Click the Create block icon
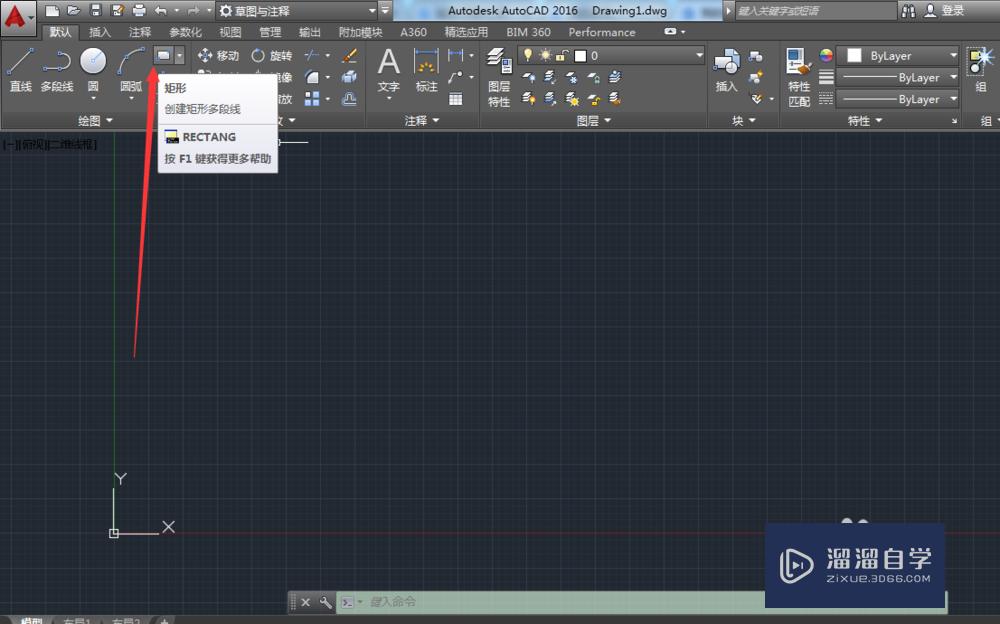The image size is (1000, 624). [756, 56]
